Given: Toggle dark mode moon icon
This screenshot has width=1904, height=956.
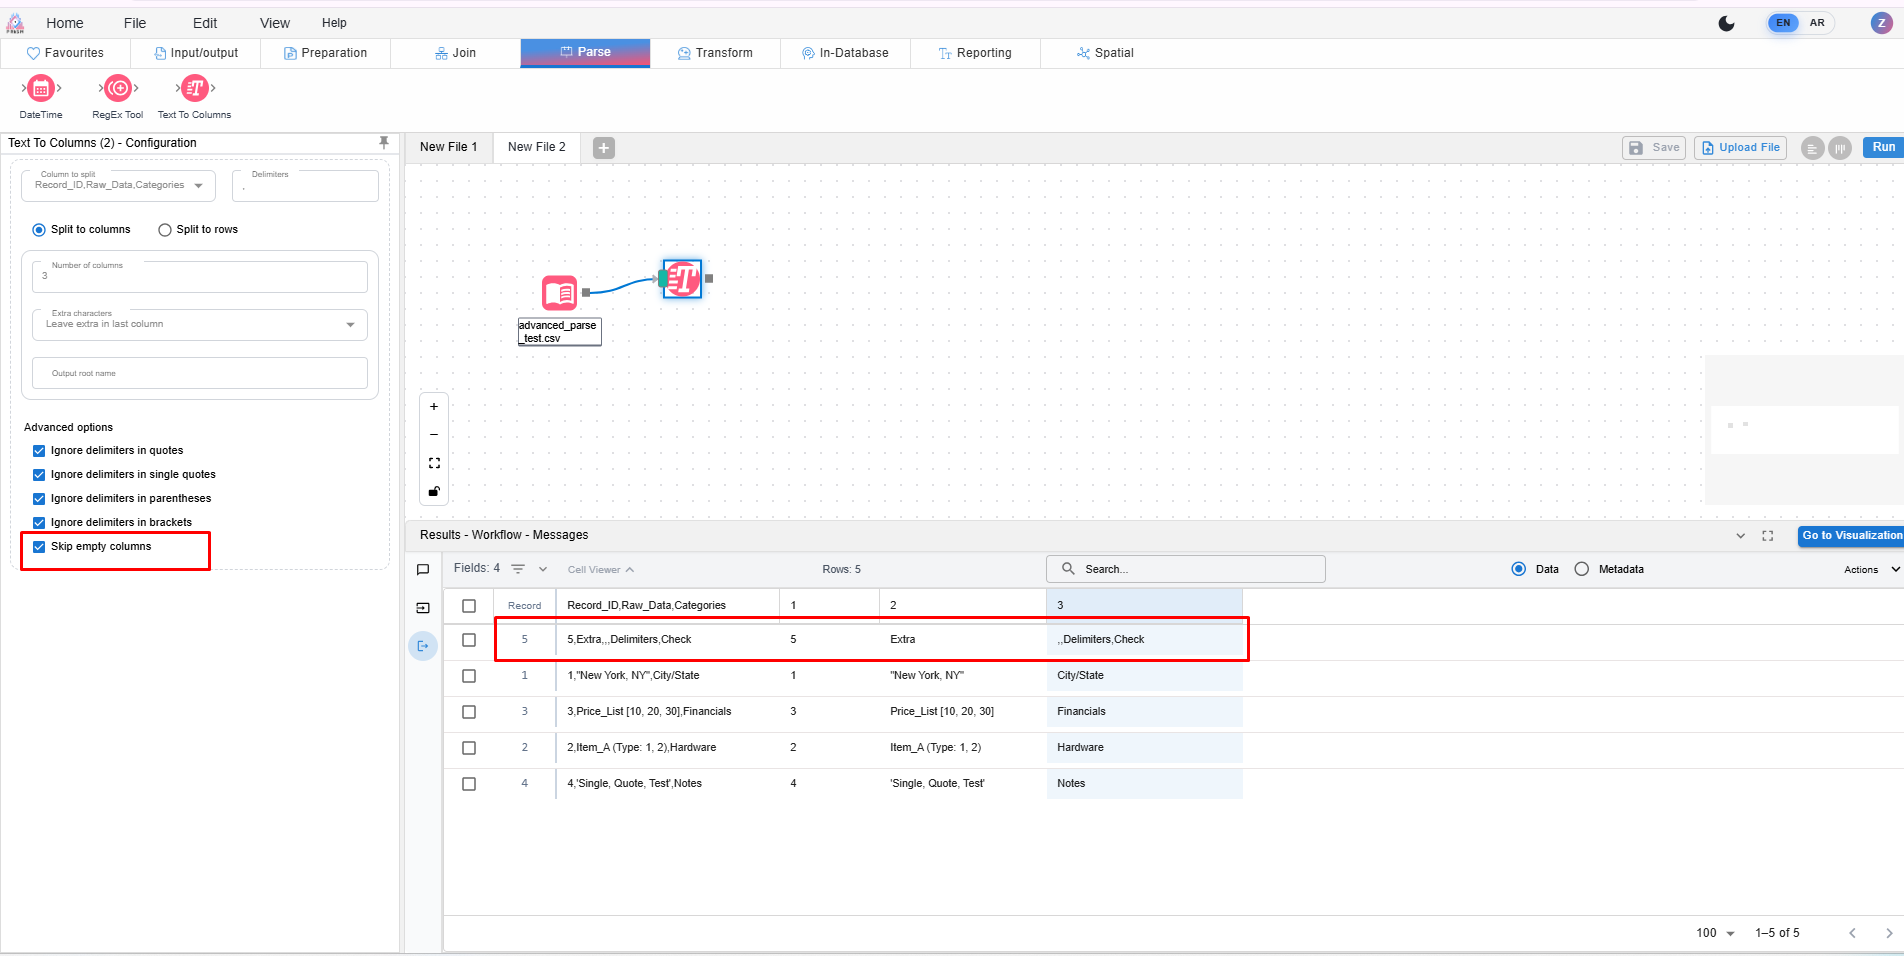Looking at the screenshot, I should click(x=1726, y=23).
